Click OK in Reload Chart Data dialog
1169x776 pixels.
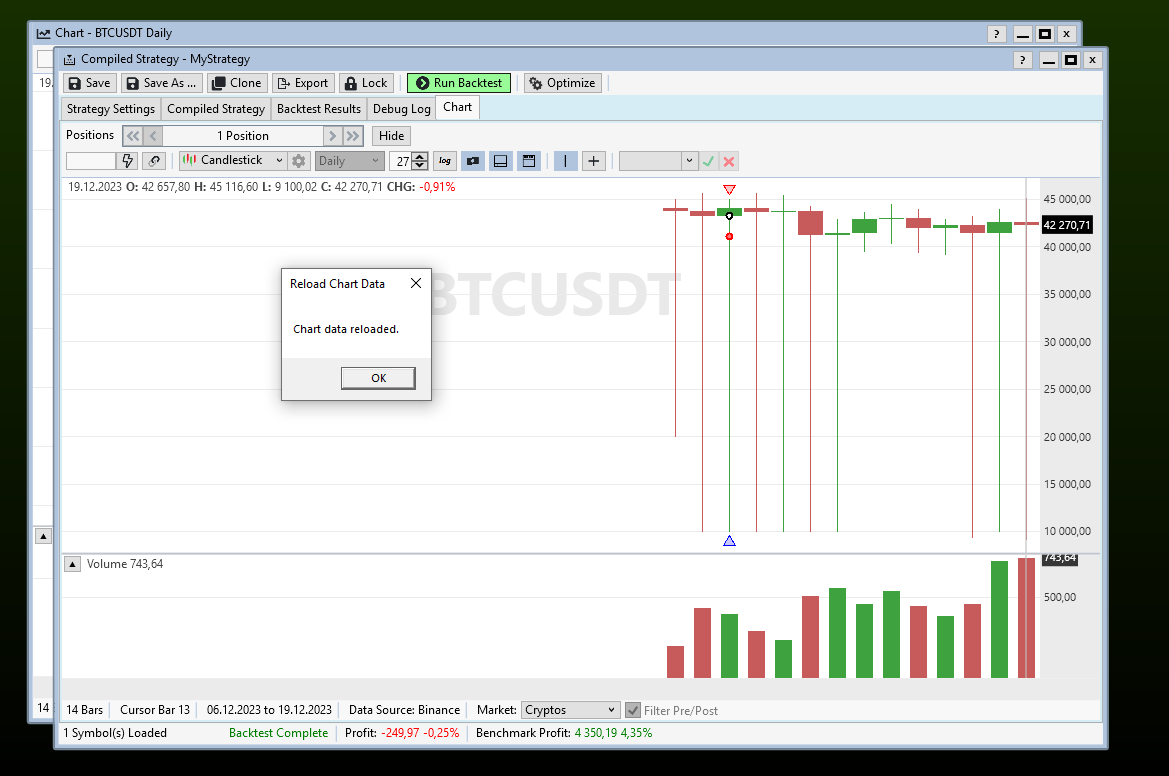click(x=378, y=378)
